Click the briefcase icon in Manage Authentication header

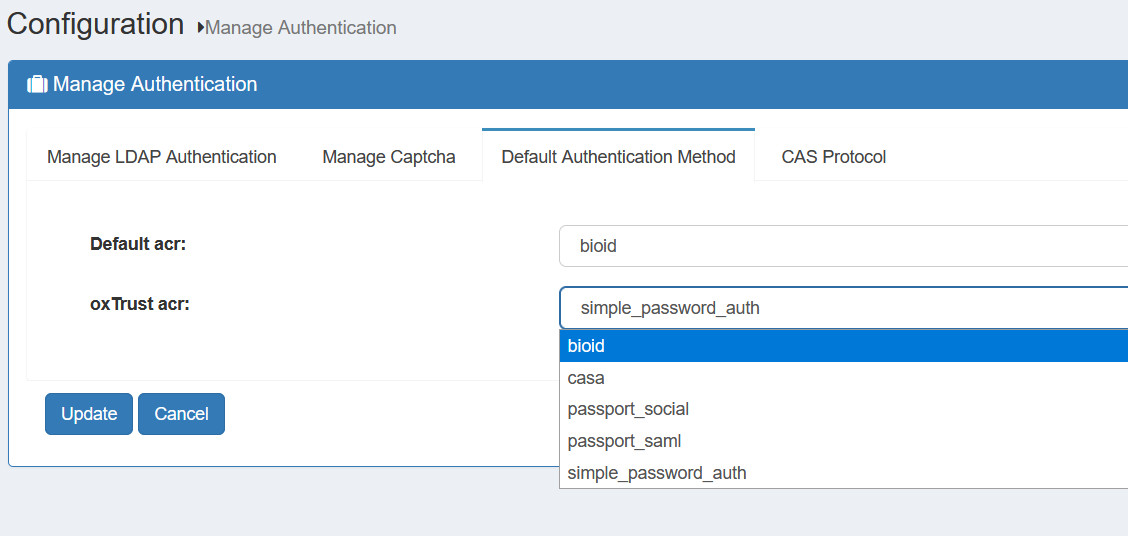(37, 84)
